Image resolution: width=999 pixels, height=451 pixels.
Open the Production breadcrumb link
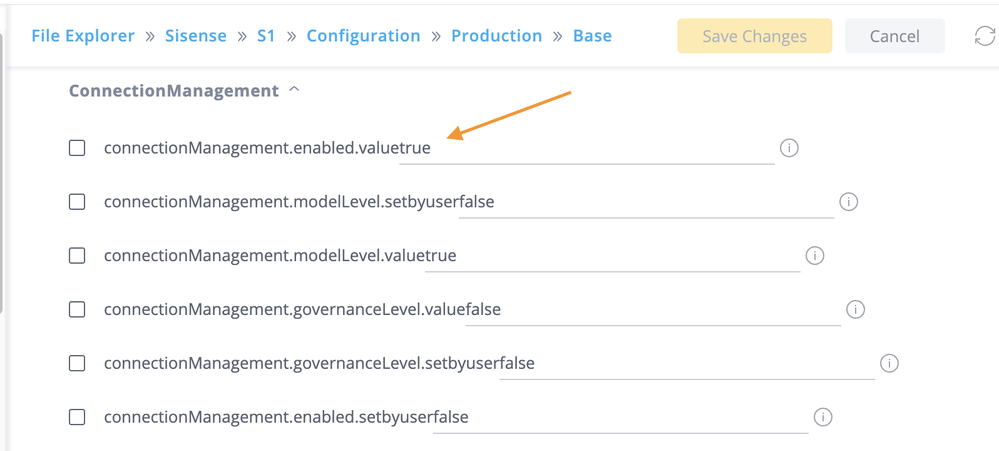tap(496, 36)
